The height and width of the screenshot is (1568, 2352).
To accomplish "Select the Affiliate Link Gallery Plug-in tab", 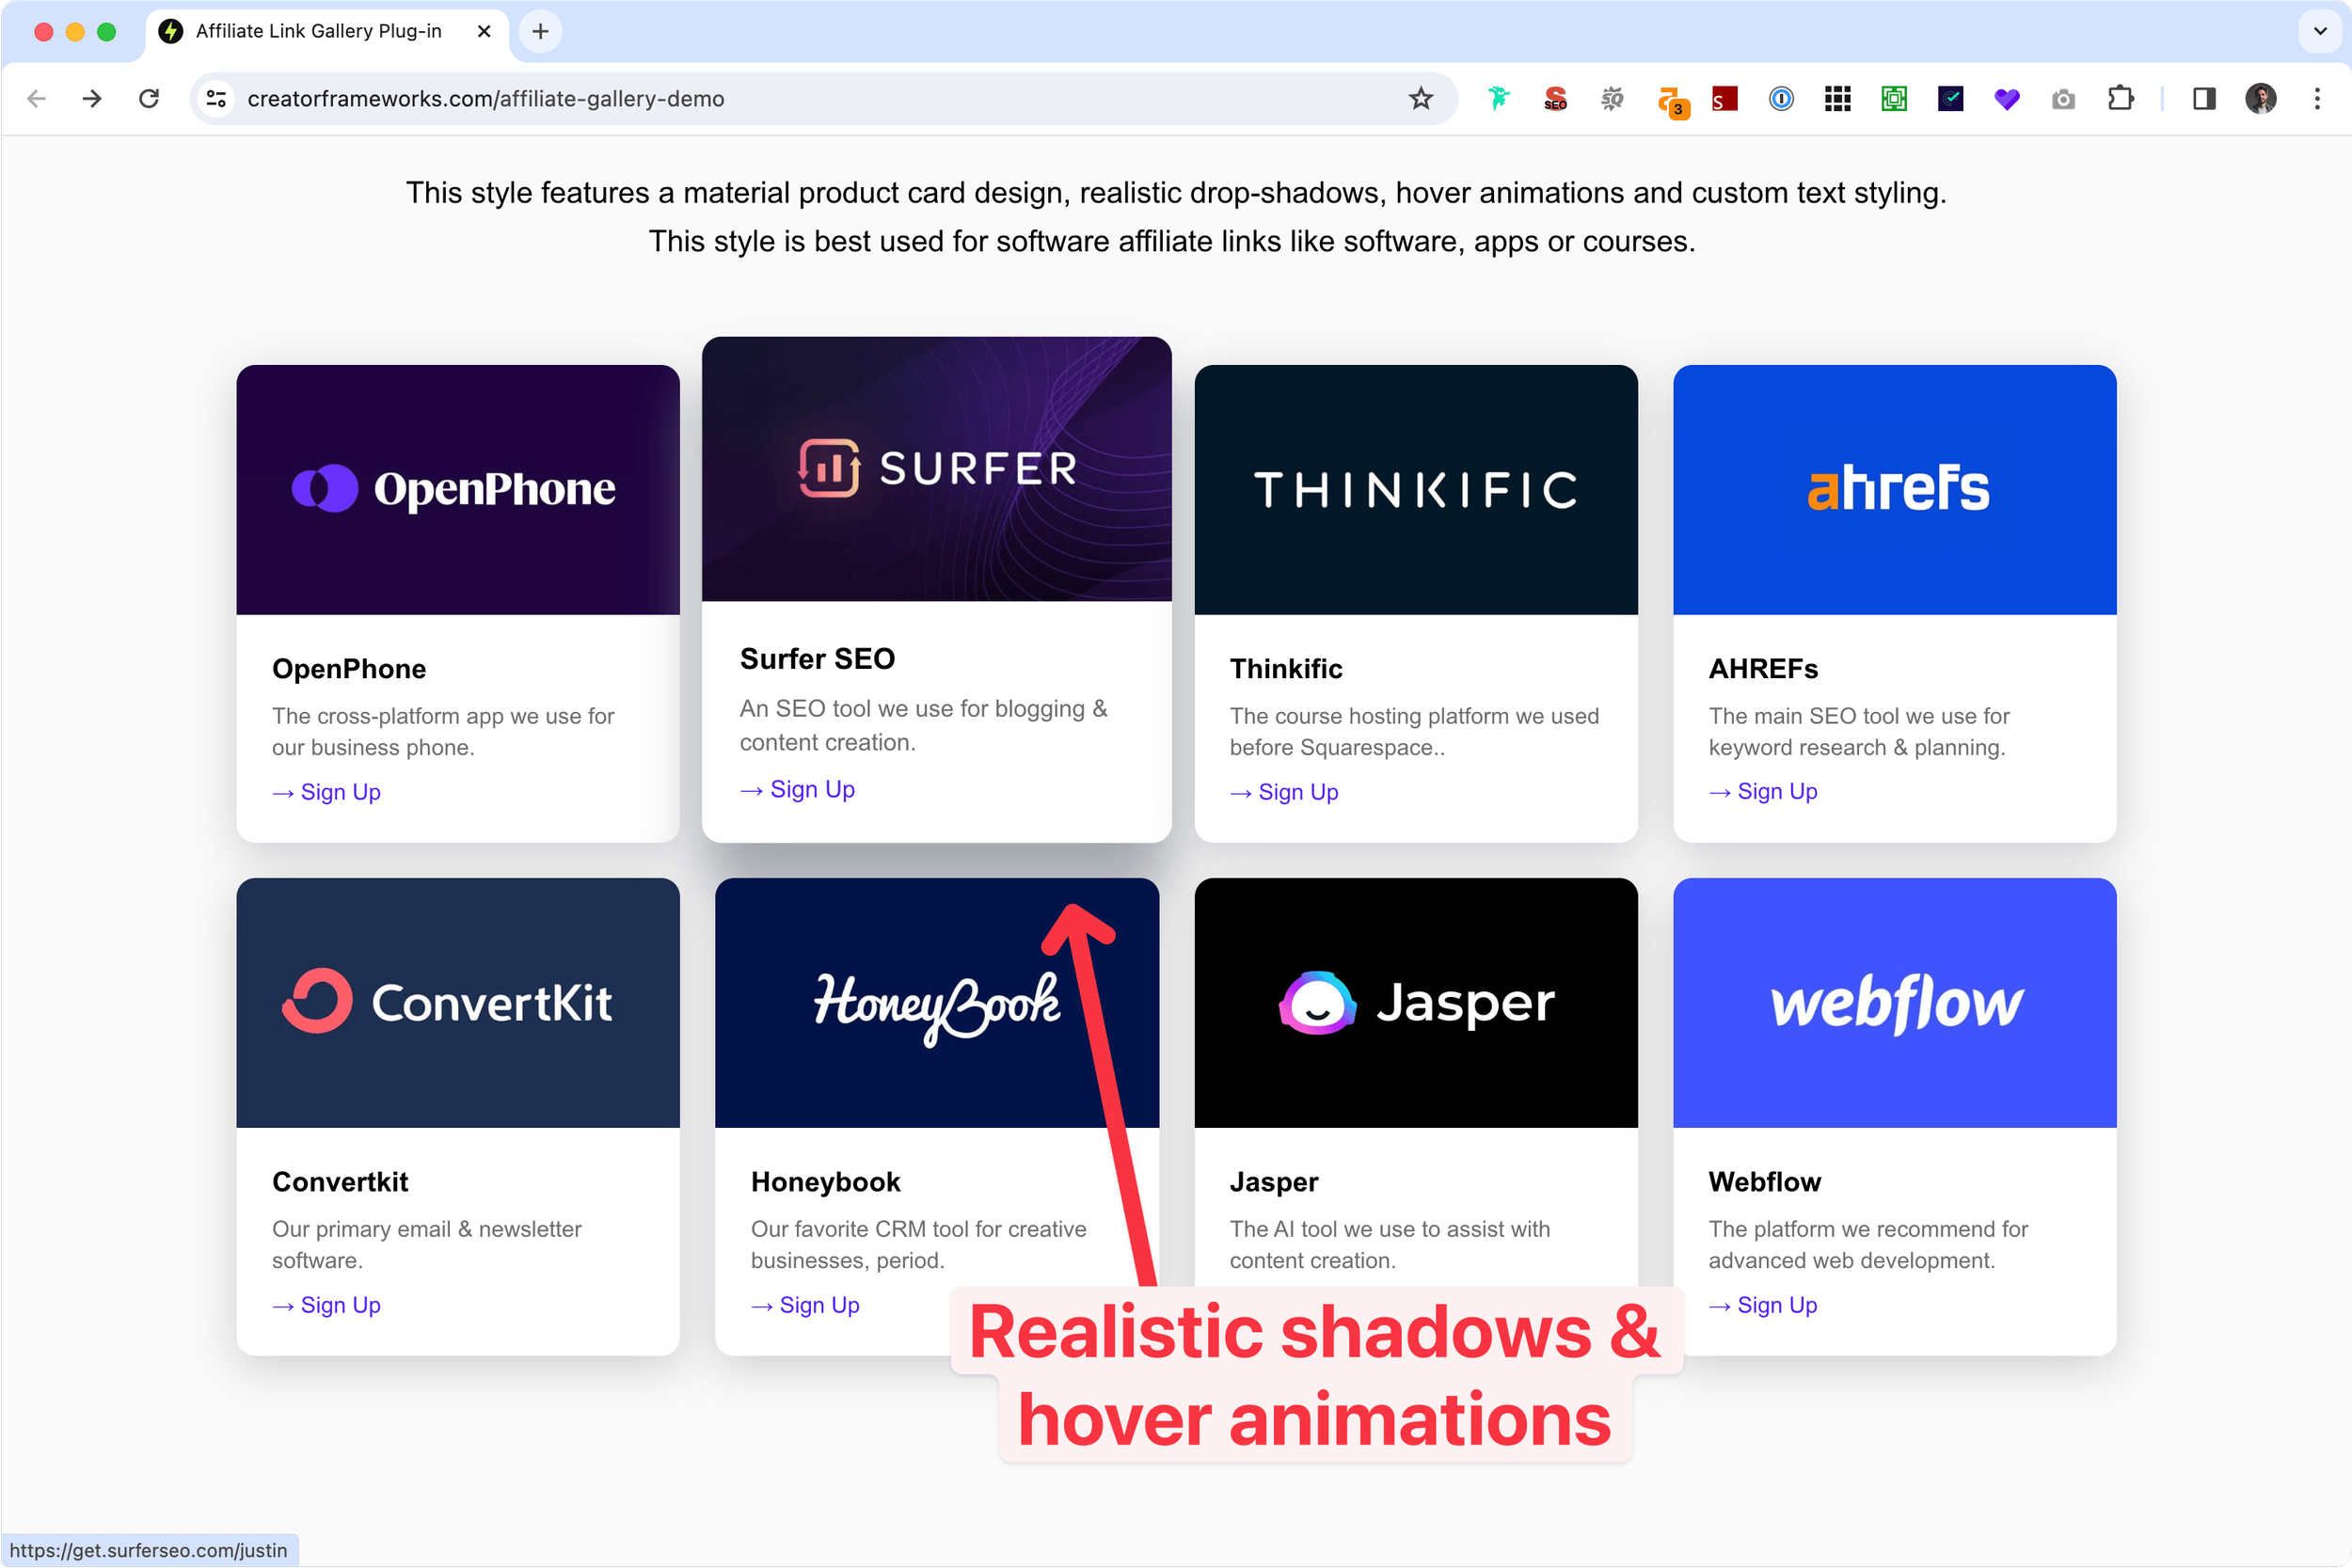I will pos(318,31).
